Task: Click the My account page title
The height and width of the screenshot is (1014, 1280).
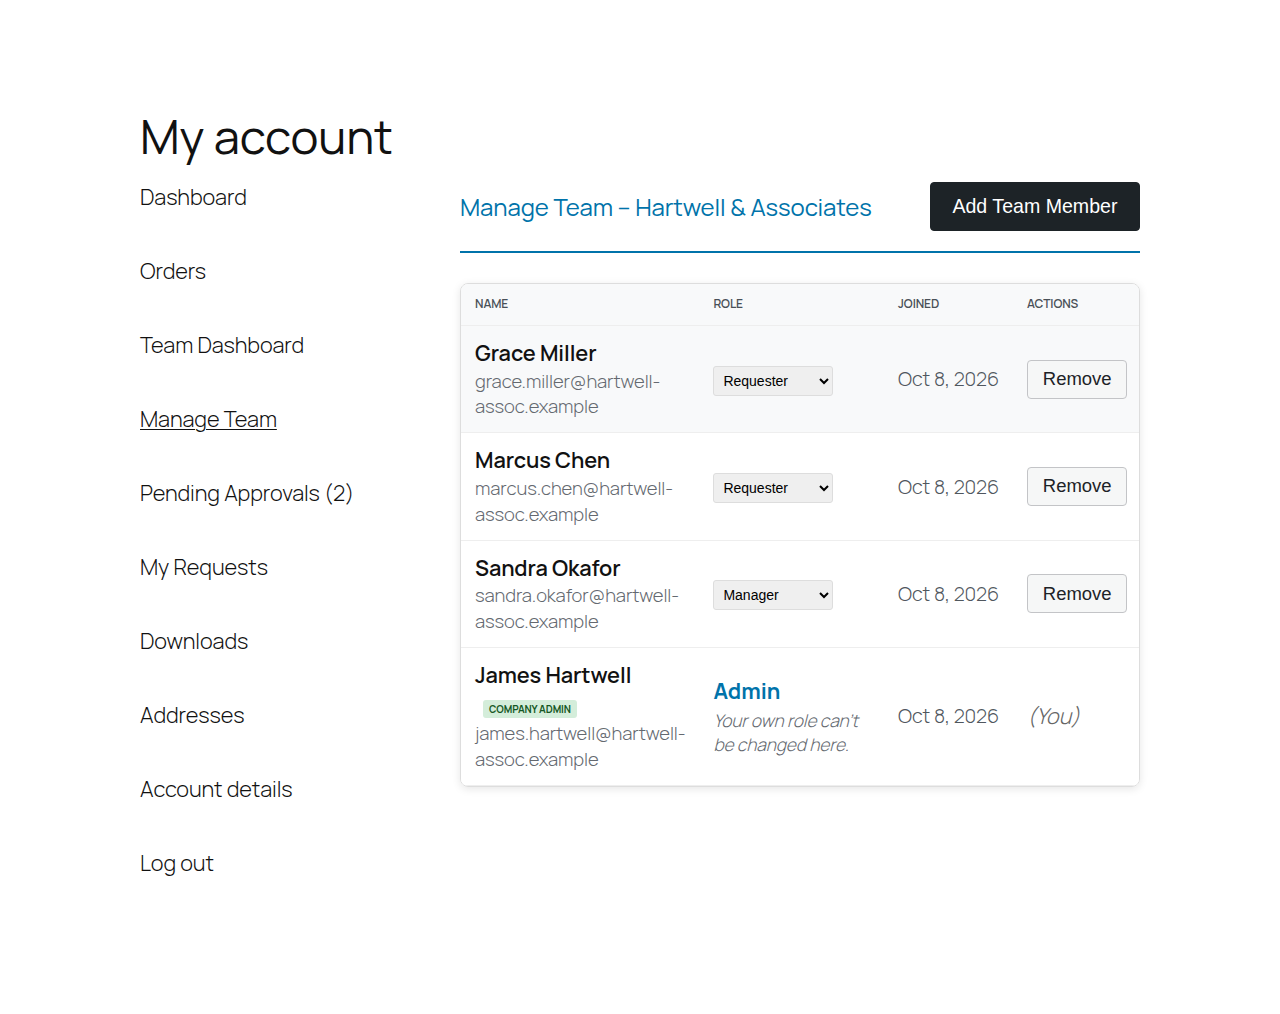Action: (266, 138)
